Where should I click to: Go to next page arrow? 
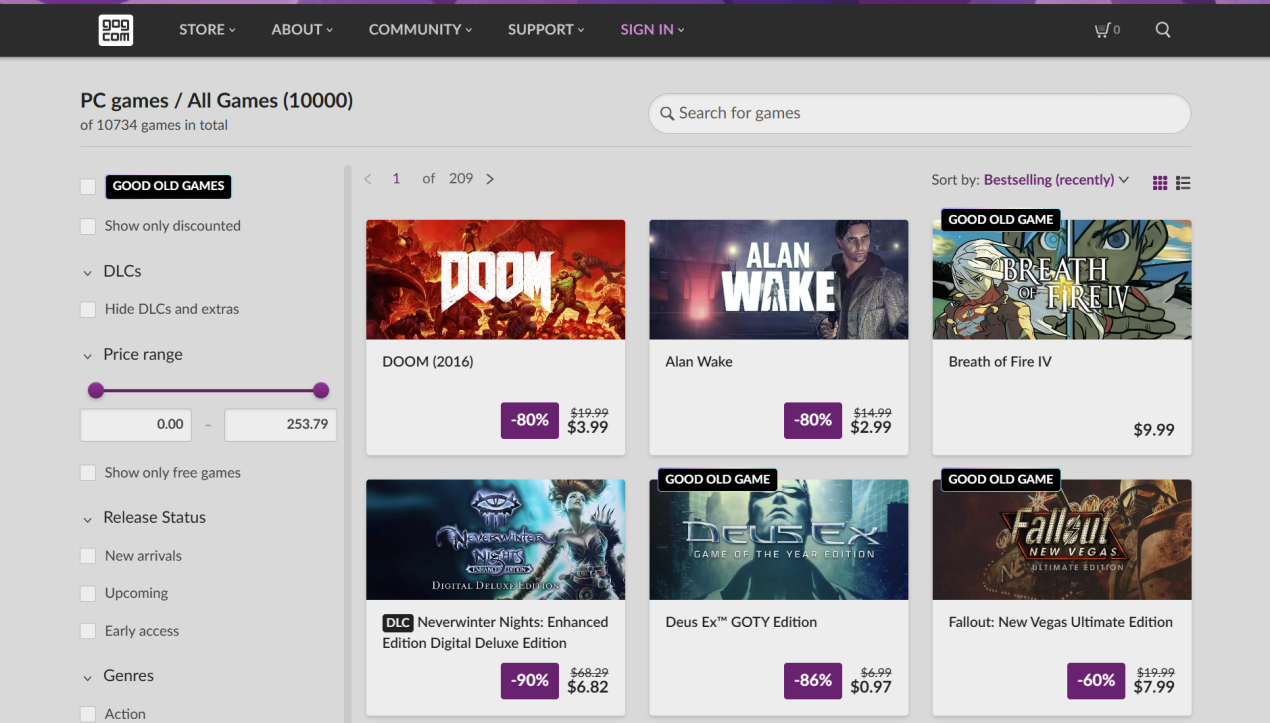pyautogui.click(x=490, y=179)
